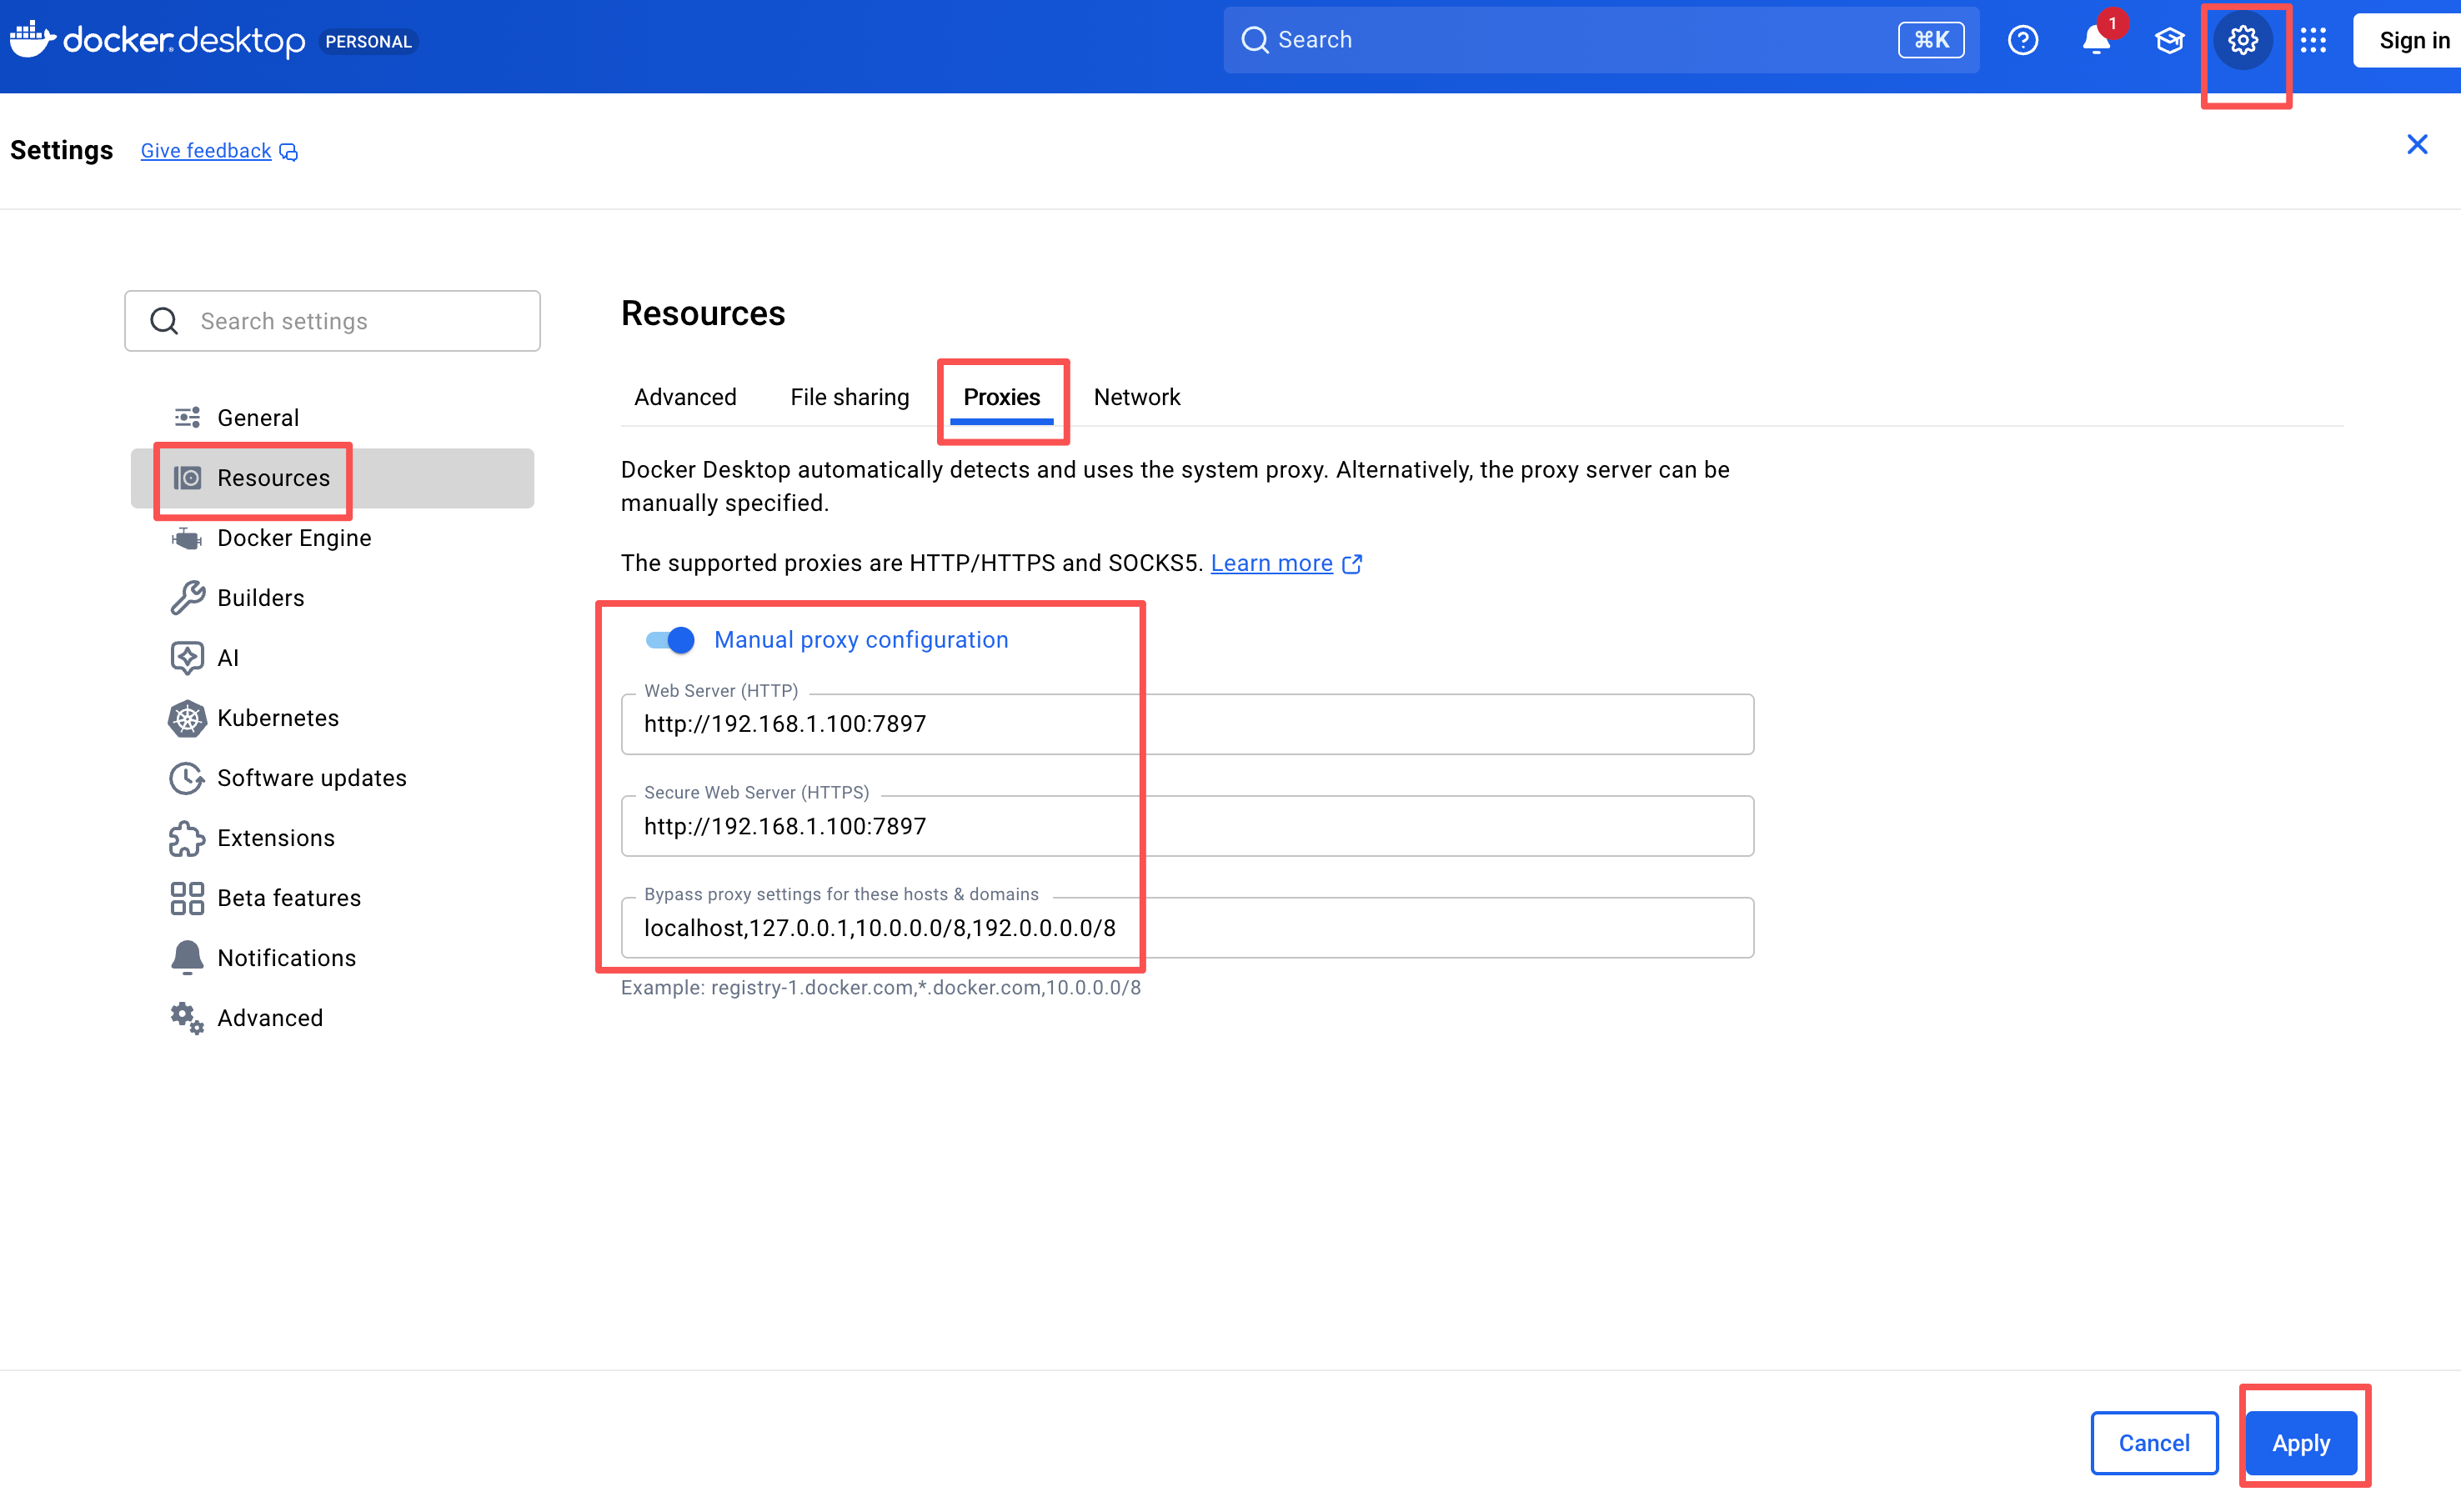
Task: Disable Manual proxy configuration toggle
Action: tap(670, 640)
